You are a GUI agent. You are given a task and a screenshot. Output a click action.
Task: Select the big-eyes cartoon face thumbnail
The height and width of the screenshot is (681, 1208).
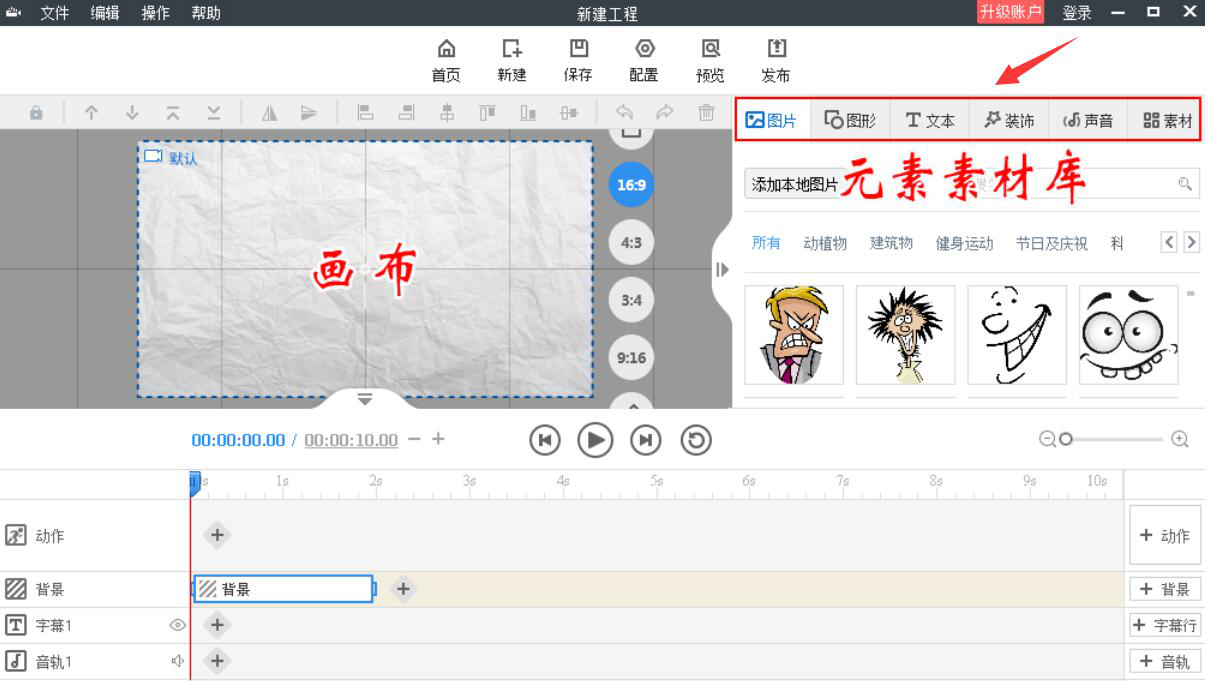pos(1128,334)
